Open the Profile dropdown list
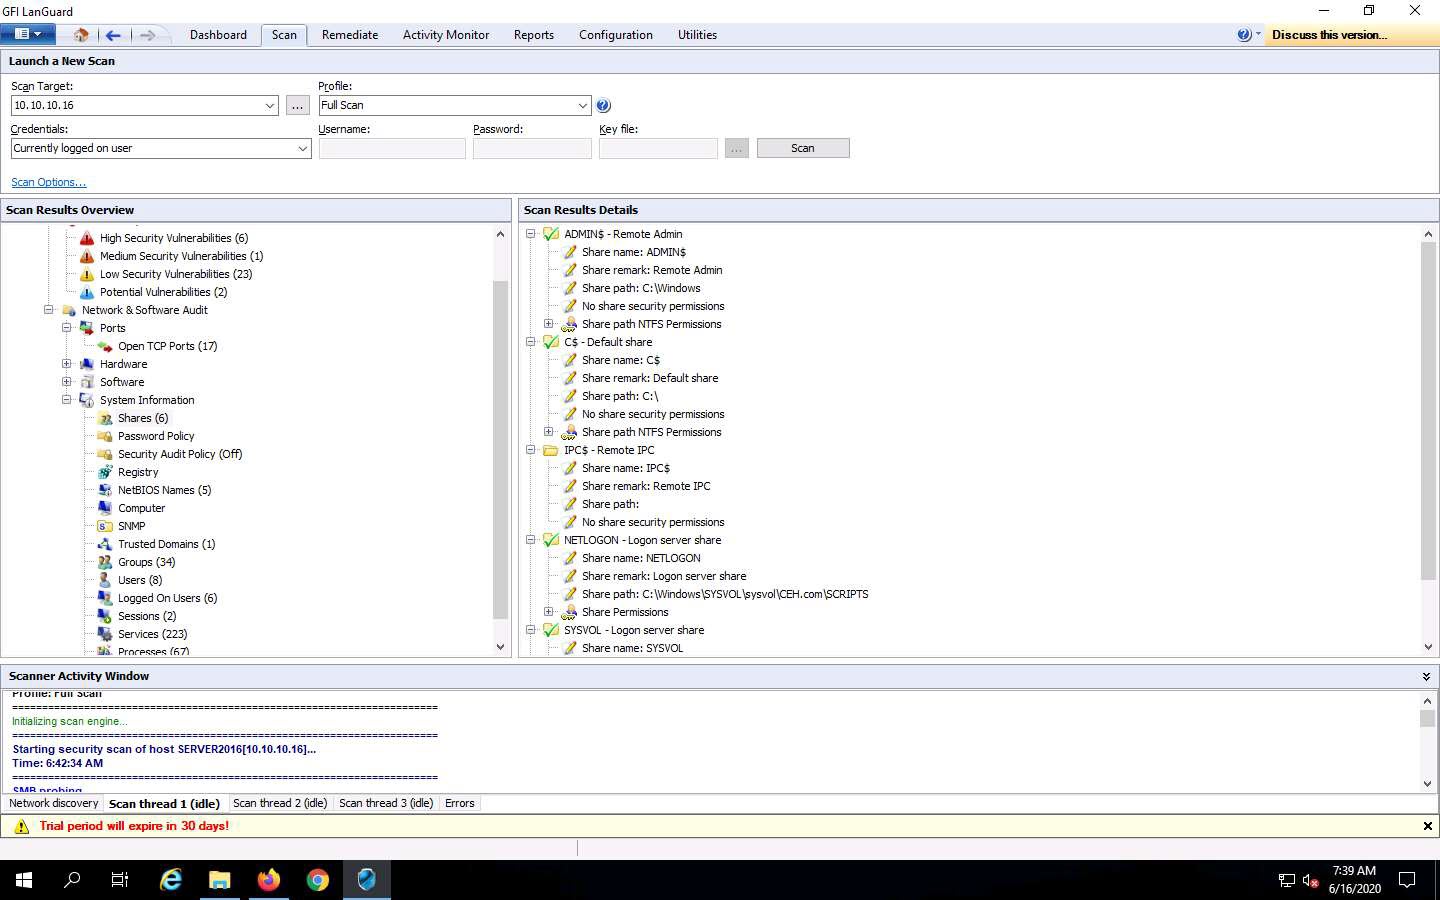 click(583, 105)
